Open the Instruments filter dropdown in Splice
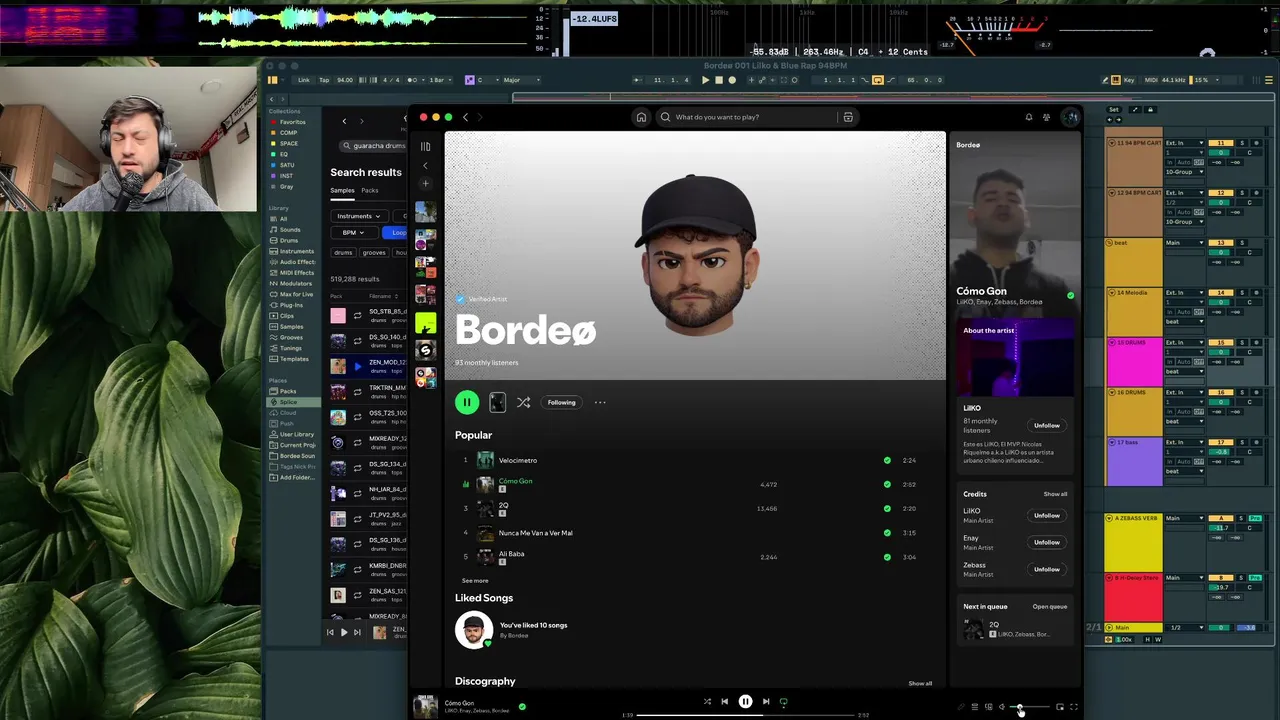Screen dimensions: 1280x720 point(358,216)
